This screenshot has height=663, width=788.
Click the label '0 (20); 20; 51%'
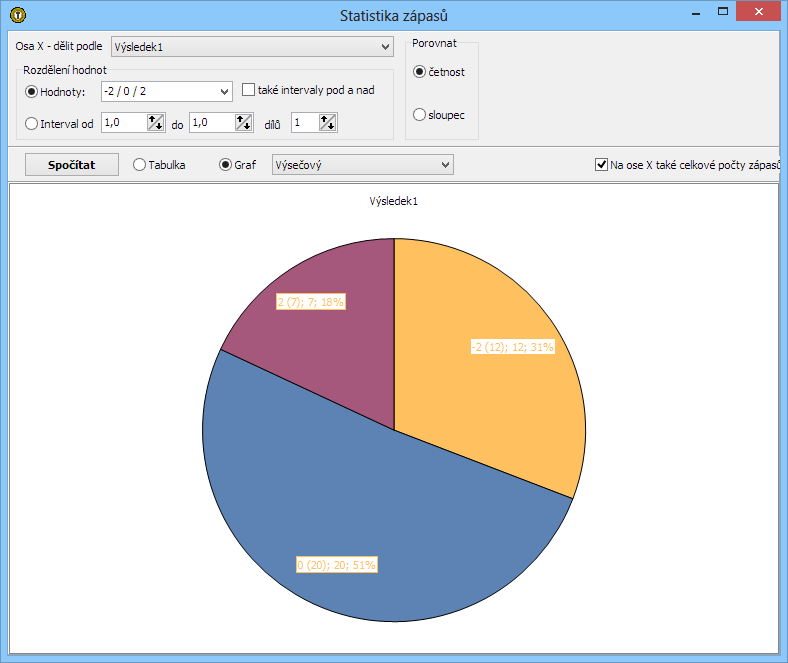[x=337, y=565]
